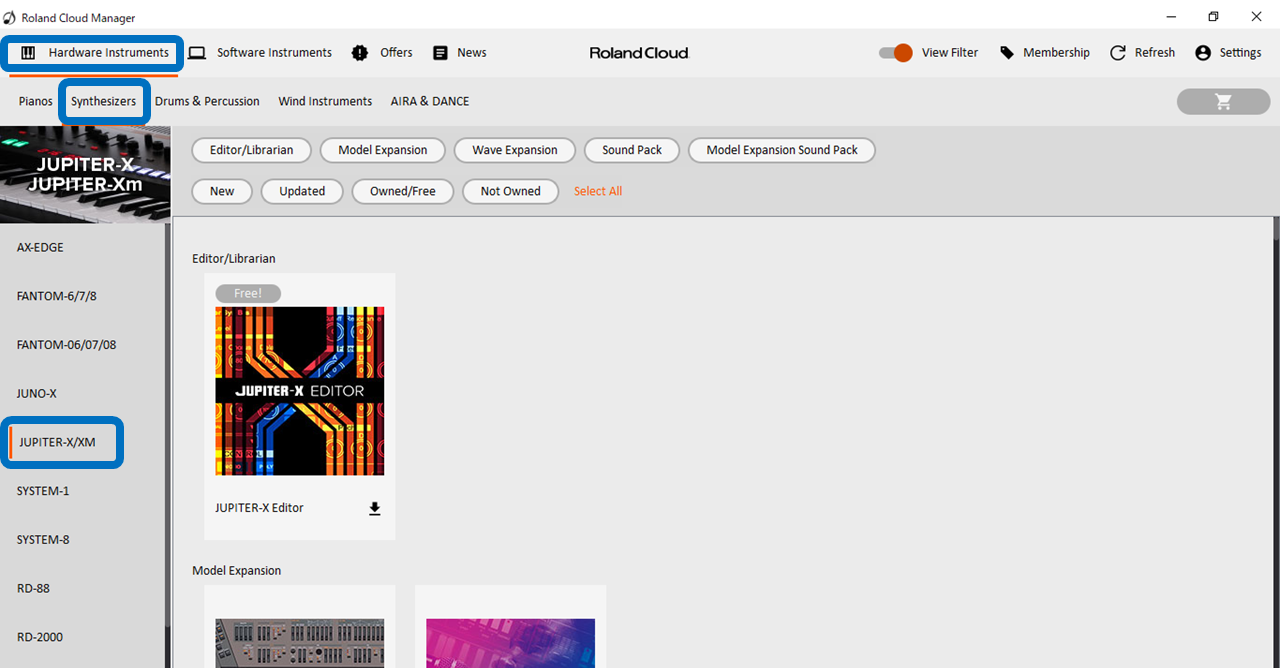Select the Pianos category
Image resolution: width=1280 pixels, height=668 pixels.
click(36, 102)
